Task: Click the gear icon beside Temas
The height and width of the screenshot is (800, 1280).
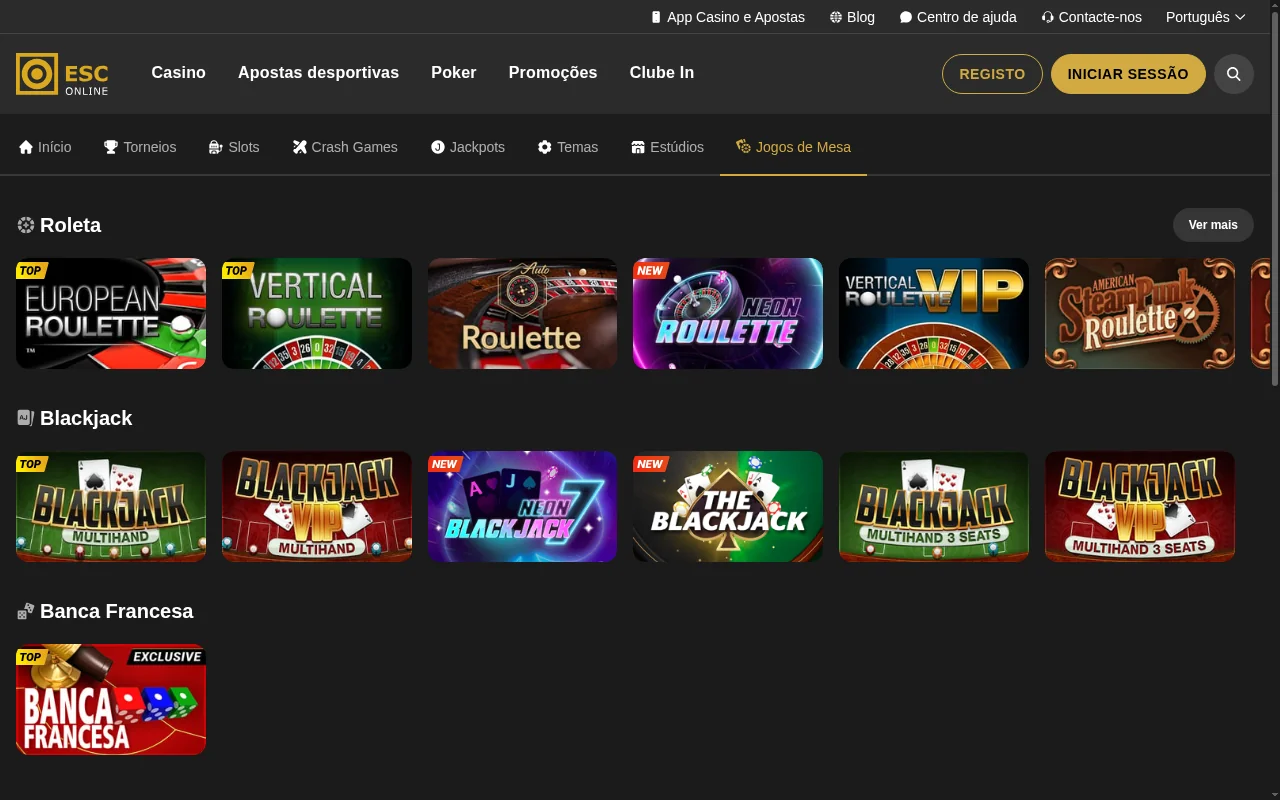Action: point(545,147)
